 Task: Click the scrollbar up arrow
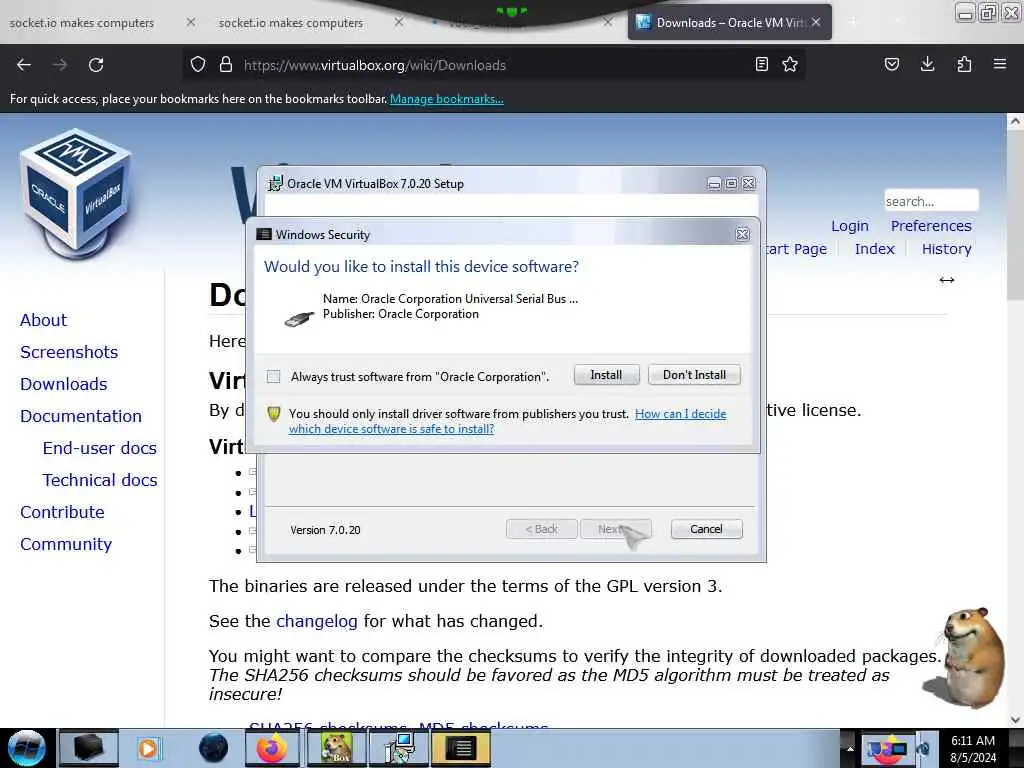click(1015, 121)
